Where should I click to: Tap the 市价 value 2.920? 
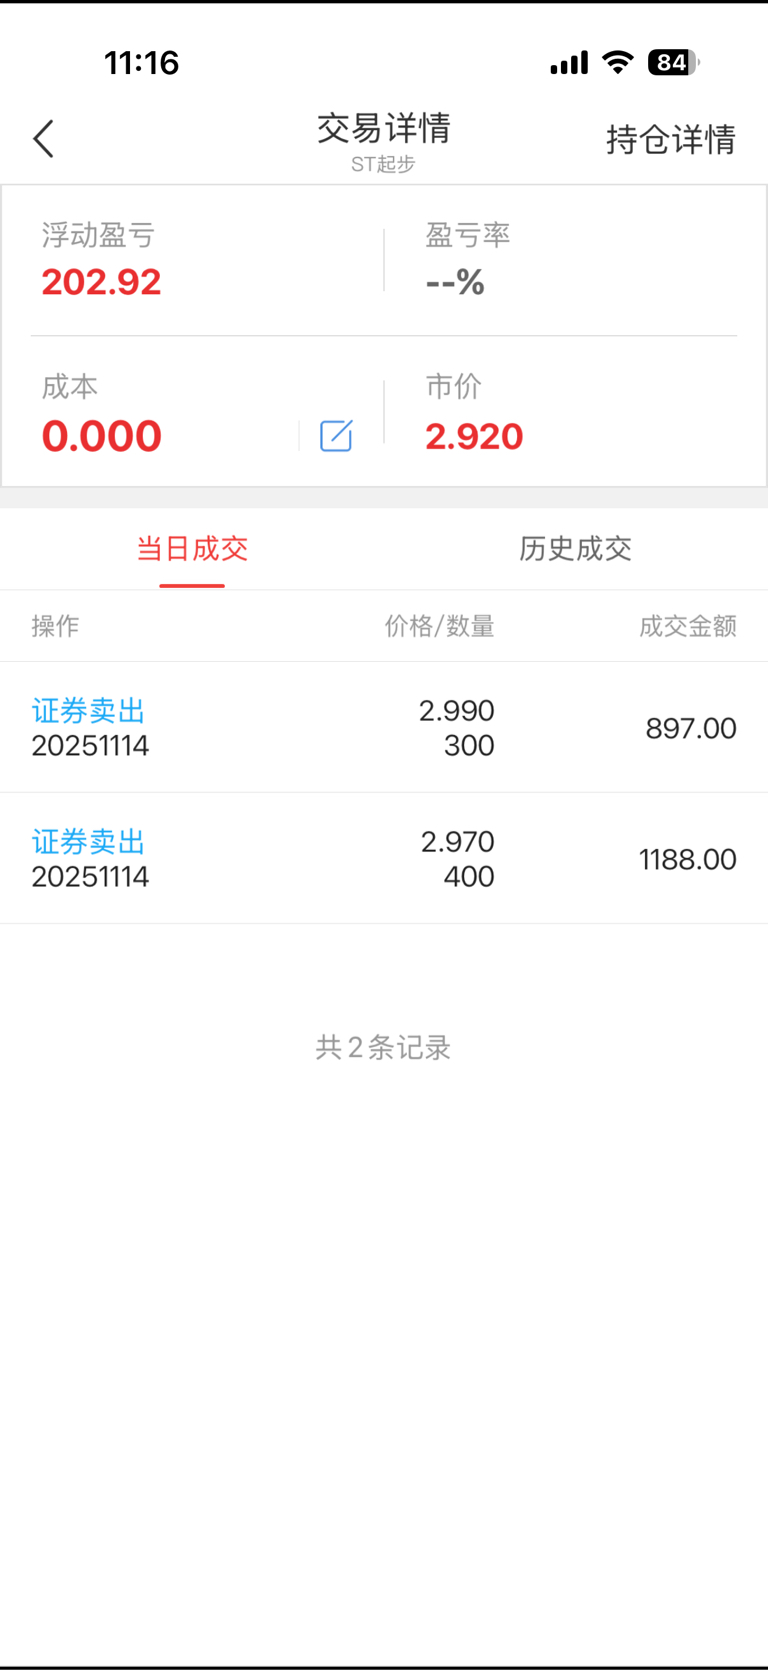click(474, 436)
